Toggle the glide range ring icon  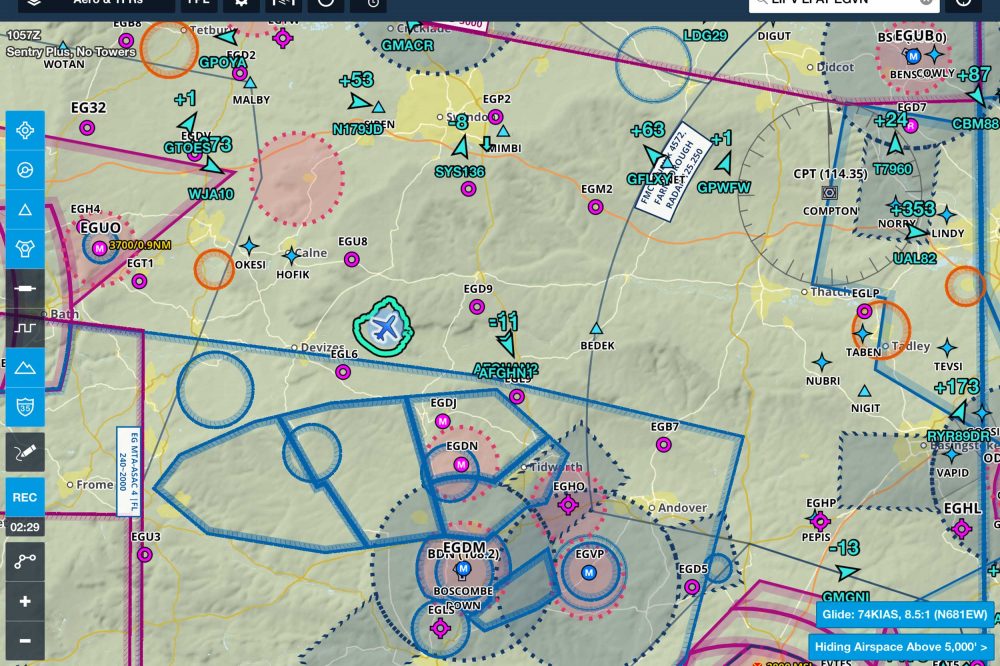tap(25, 249)
